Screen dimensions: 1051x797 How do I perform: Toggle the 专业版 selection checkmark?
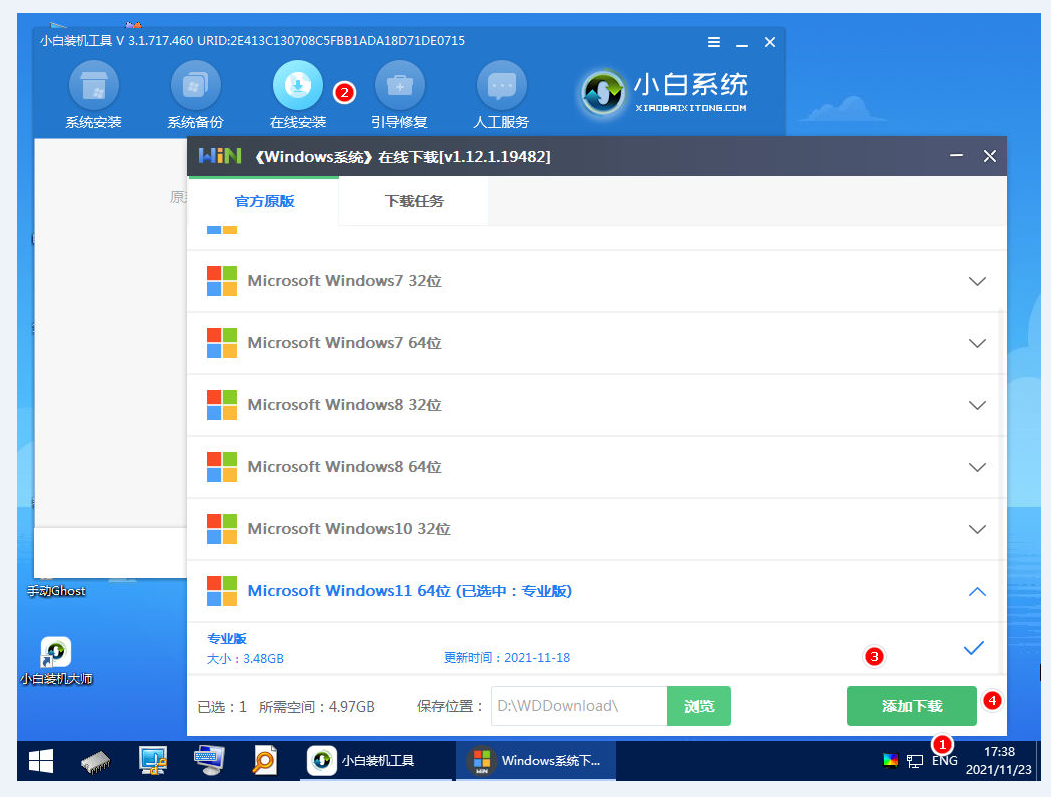973,648
